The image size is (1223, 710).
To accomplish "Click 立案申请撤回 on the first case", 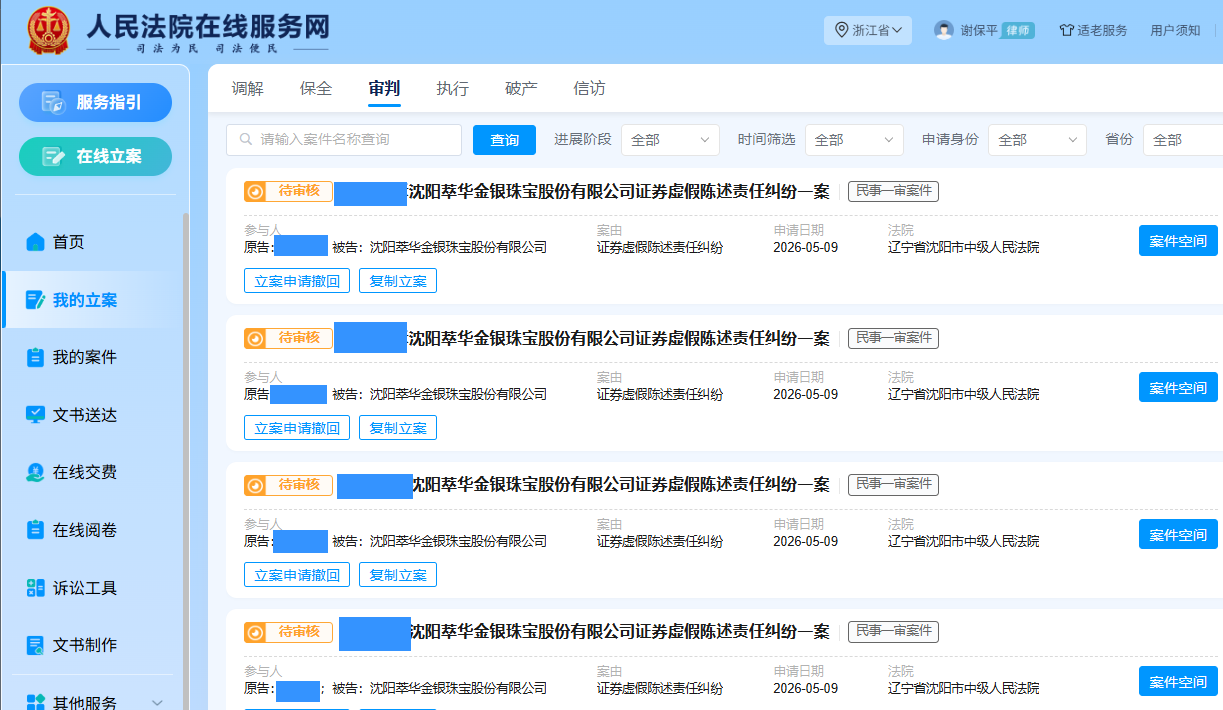I will pyautogui.click(x=297, y=281).
